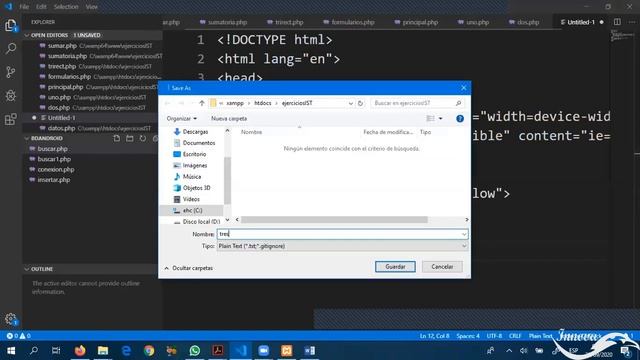Click the horizontal scrollbar in file list
The image size is (640, 360).
click(334, 220)
